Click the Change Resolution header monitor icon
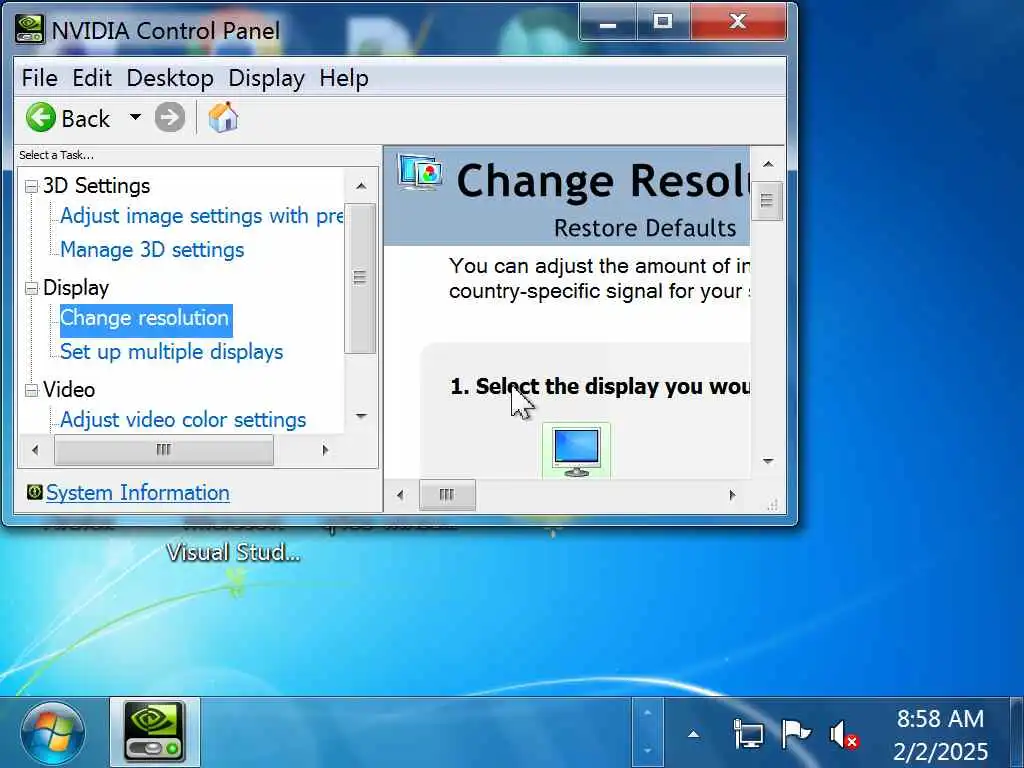 pos(420,172)
